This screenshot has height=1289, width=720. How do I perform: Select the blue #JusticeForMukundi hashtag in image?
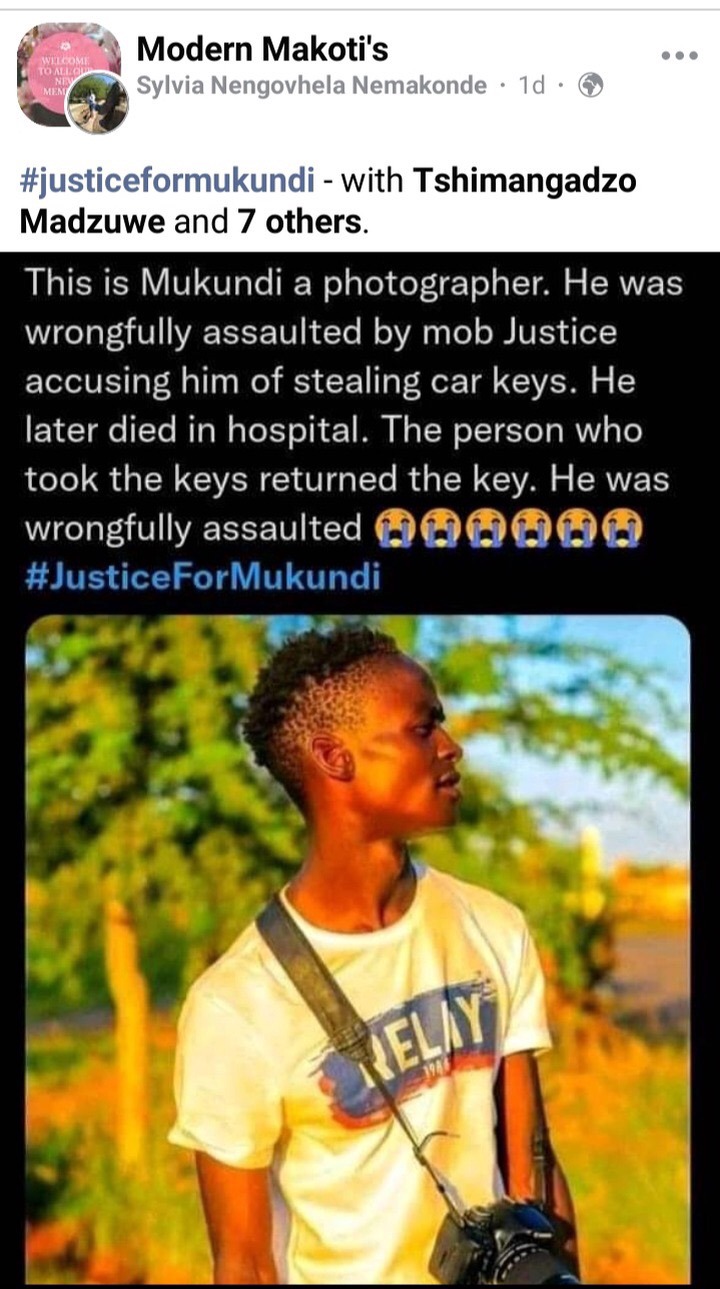click(x=203, y=578)
